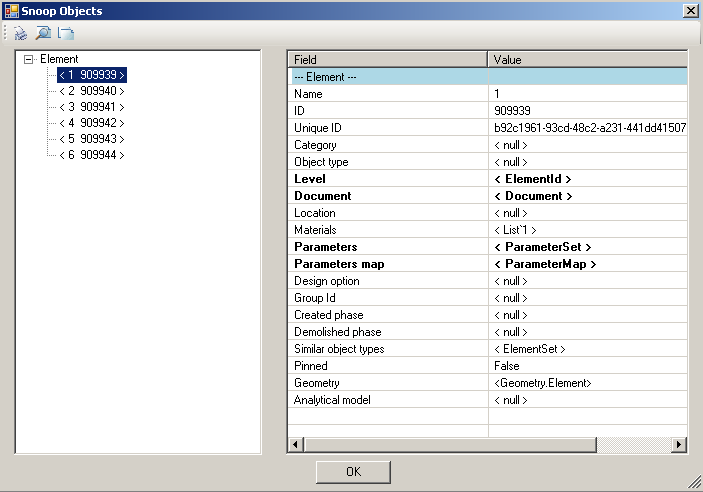Click the Unique ID field label
Image resolution: width=703 pixels, height=492 pixels.
pyautogui.click(x=318, y=128)
